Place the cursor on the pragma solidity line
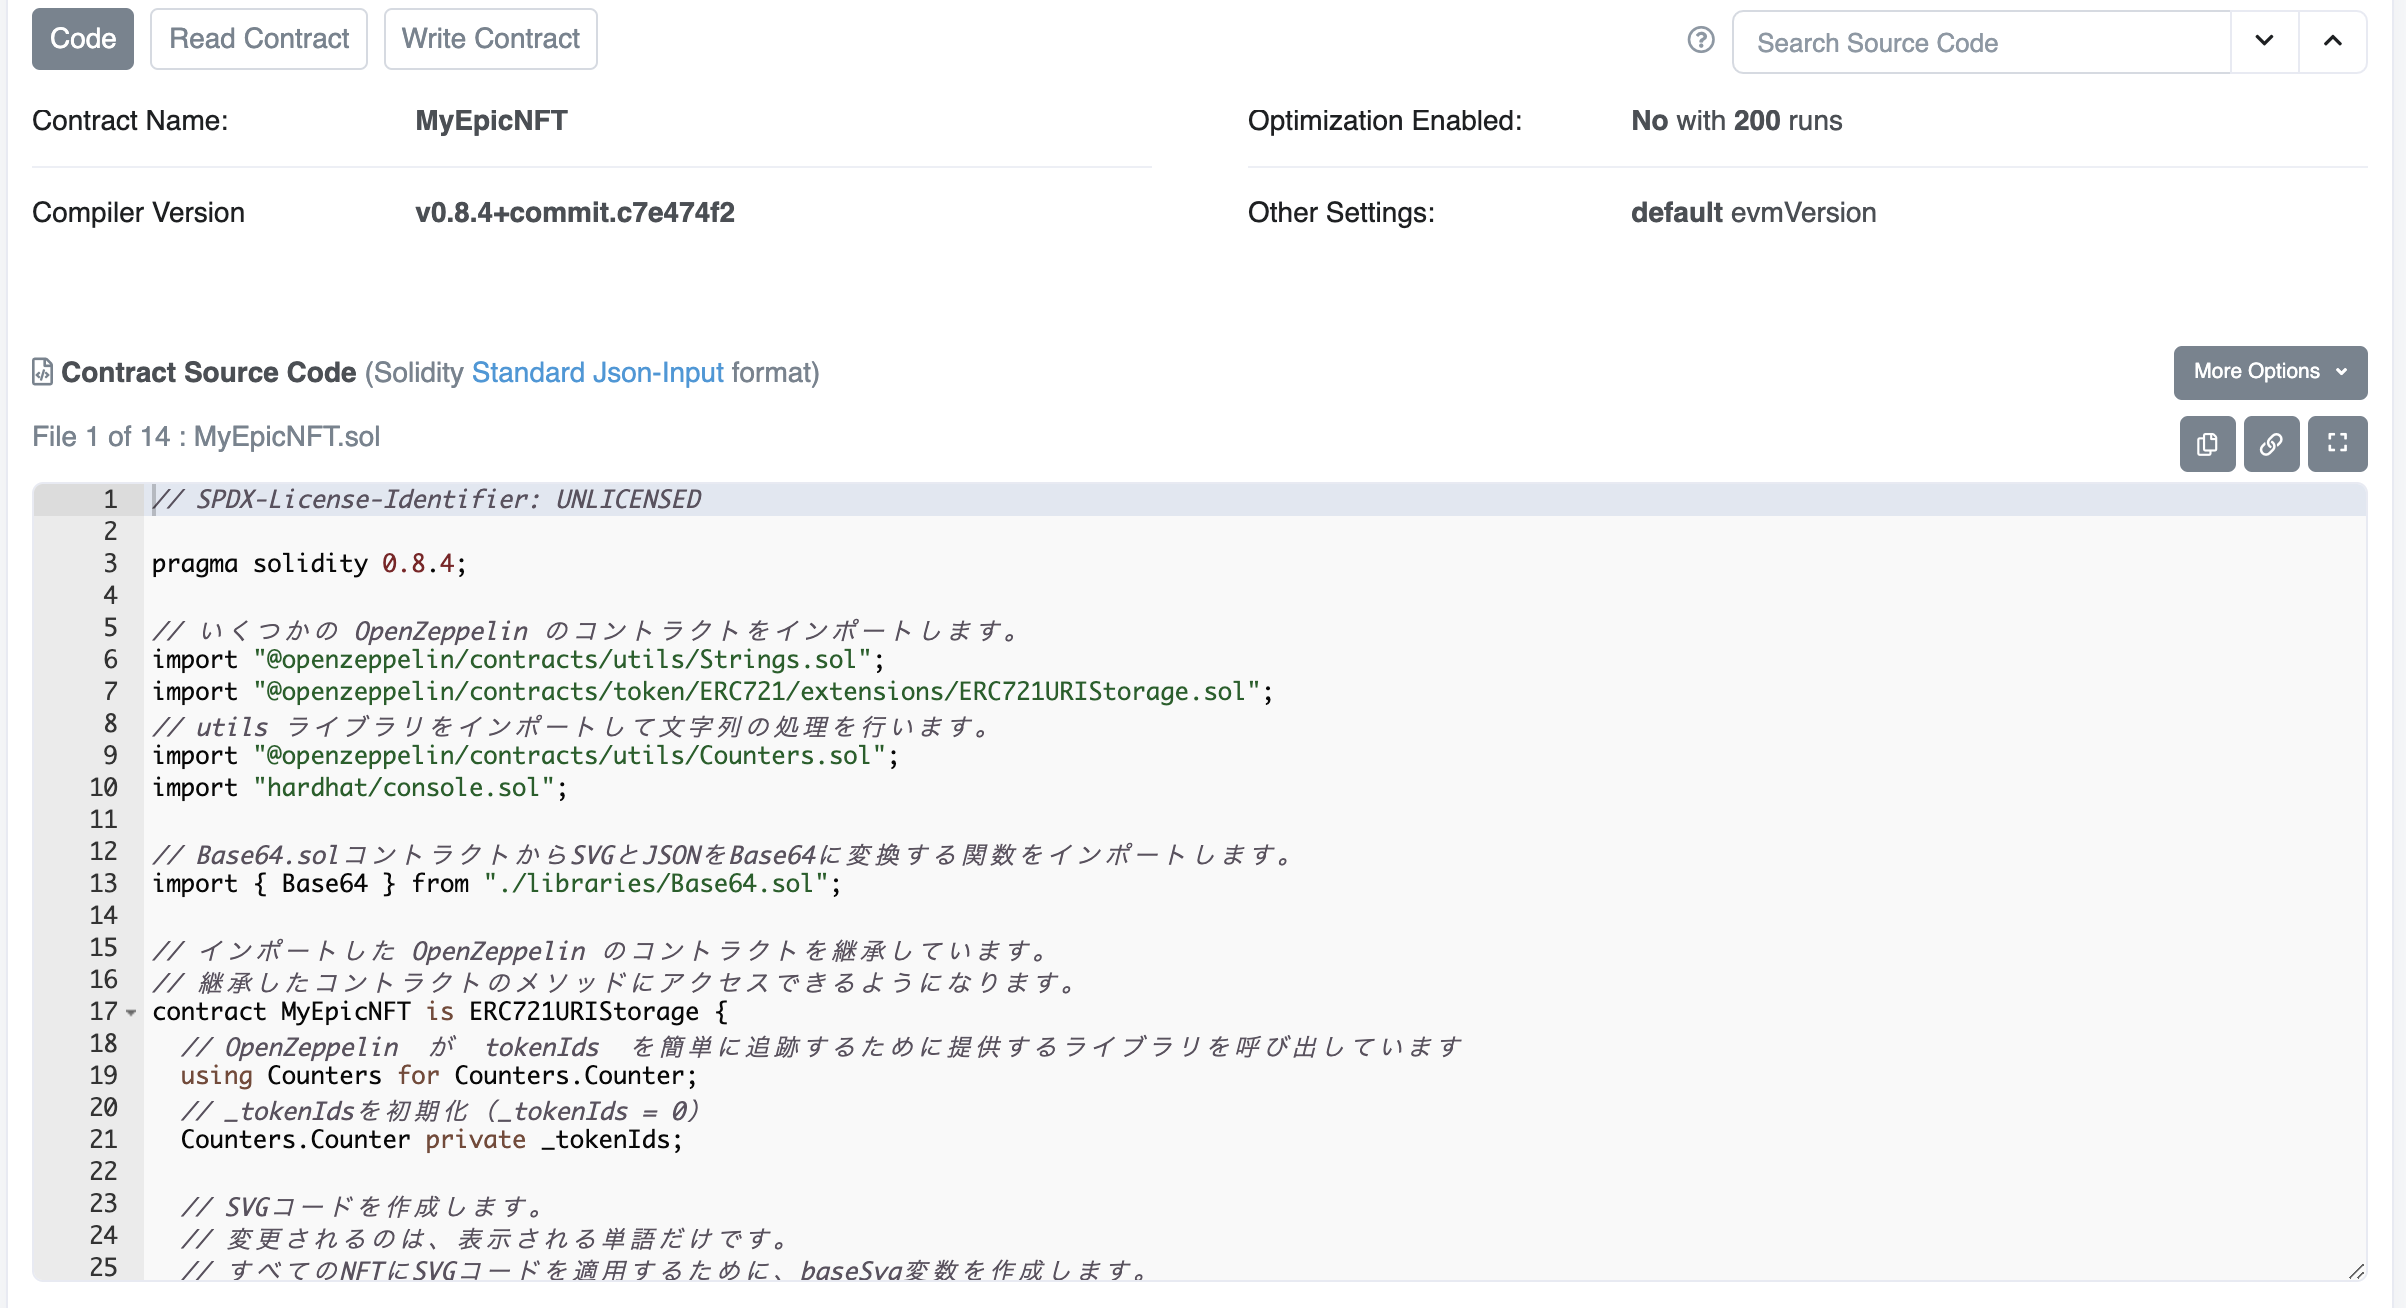 pyautogui.click(x=310, y=563)
